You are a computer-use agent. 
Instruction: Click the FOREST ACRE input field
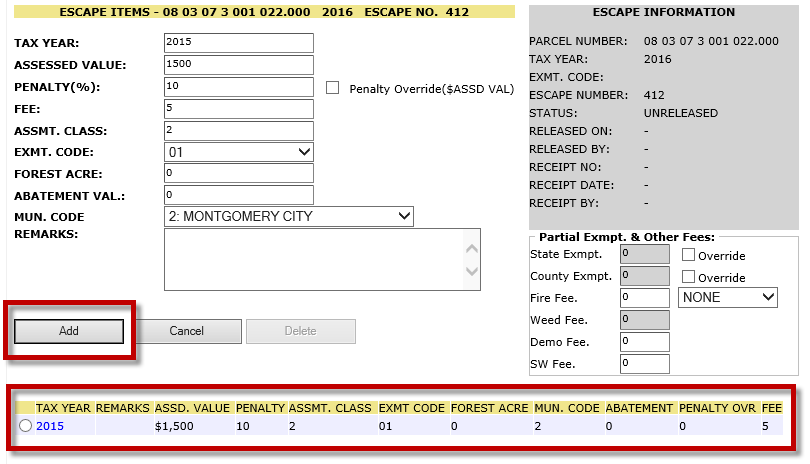239,173
